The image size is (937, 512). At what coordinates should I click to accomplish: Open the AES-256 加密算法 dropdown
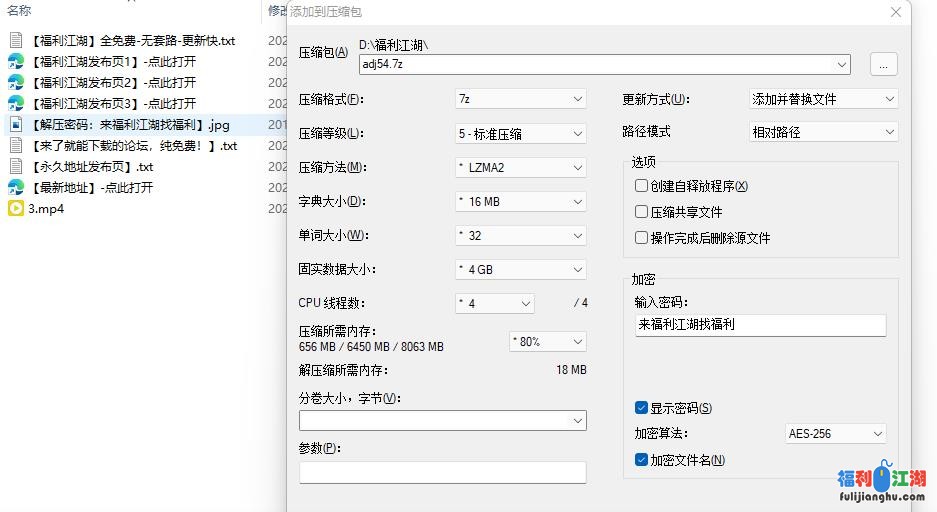pos(836,434)
